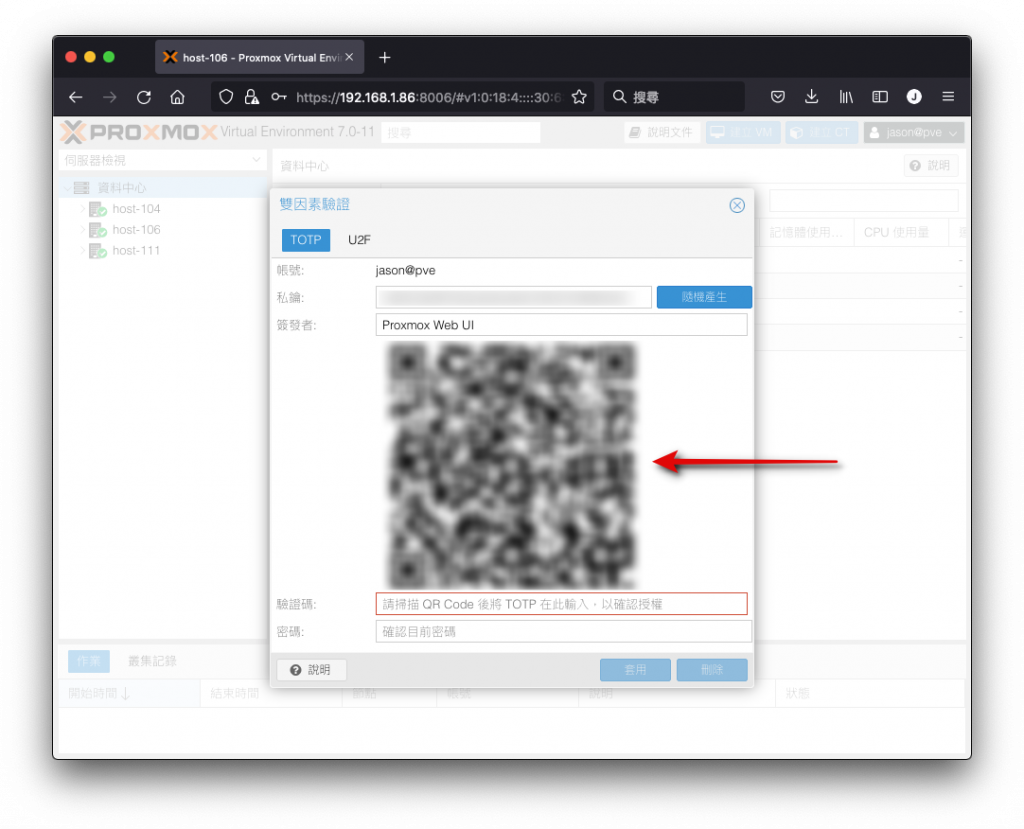1024x829 pixels.
Task: Show browser downloads
Action: pyautogui.click(x=811, y=97)
